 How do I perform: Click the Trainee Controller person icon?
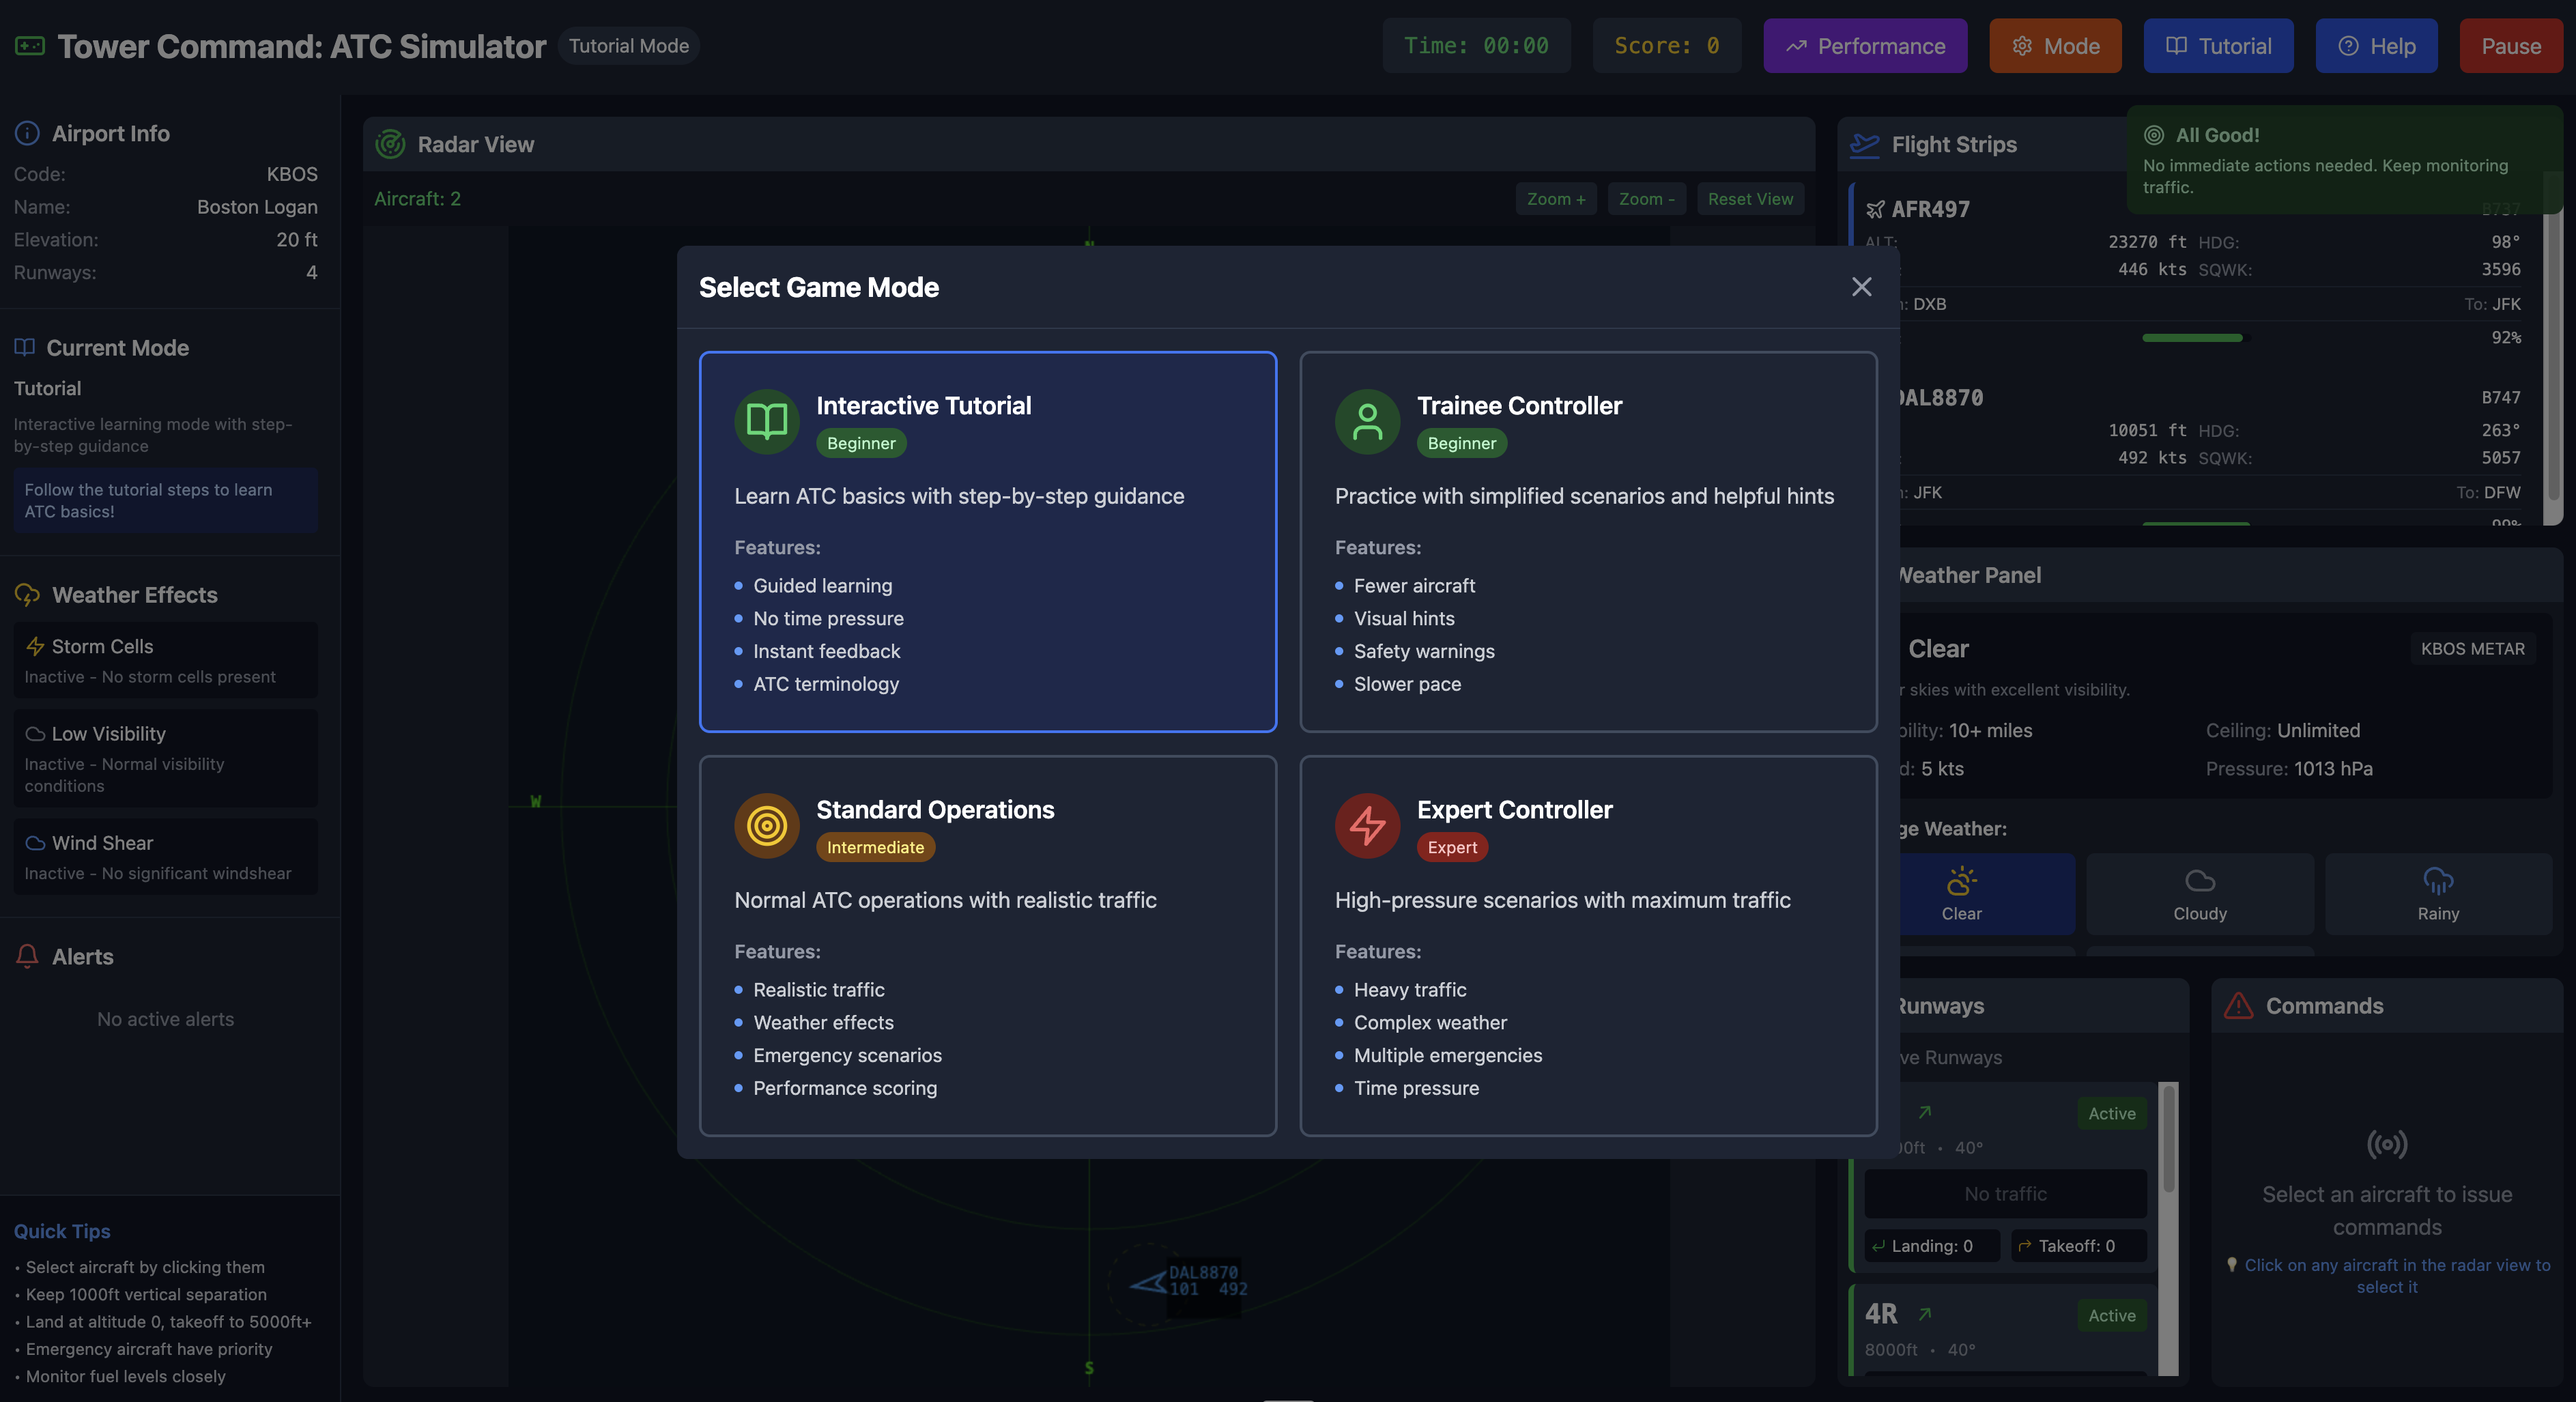point(1367,421)
